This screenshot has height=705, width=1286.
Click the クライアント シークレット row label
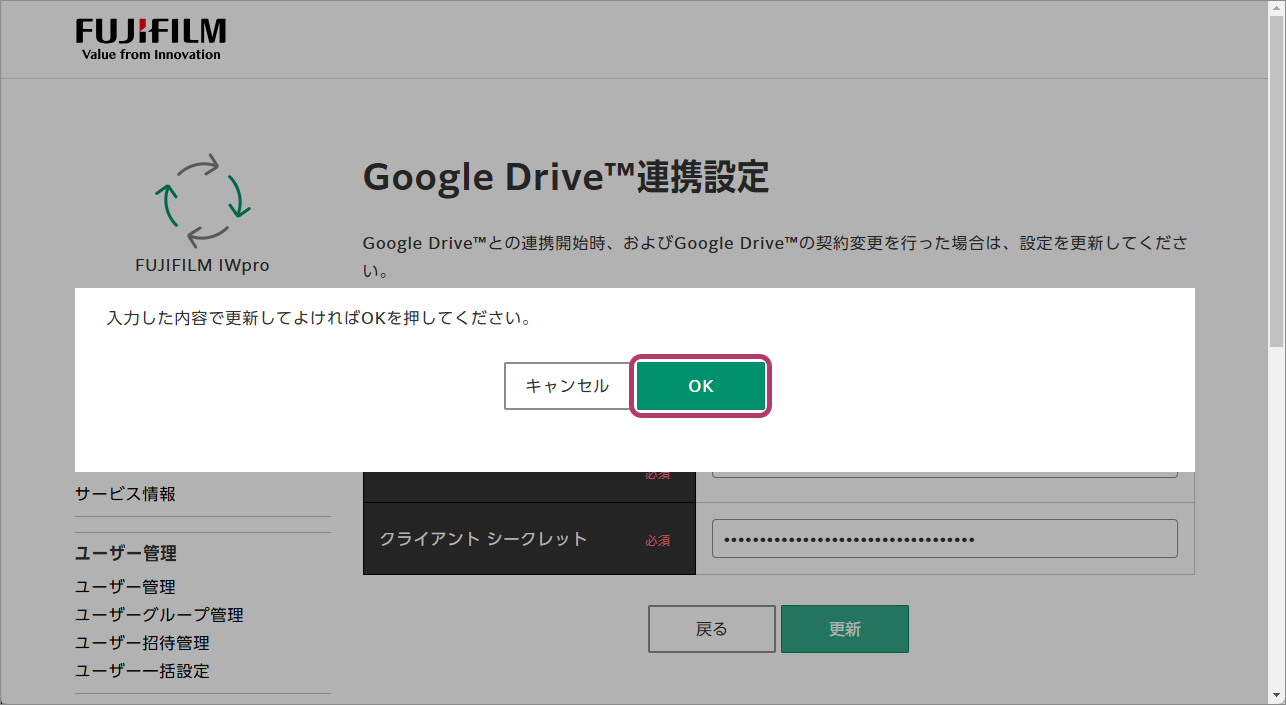click(x=483, y=539)
